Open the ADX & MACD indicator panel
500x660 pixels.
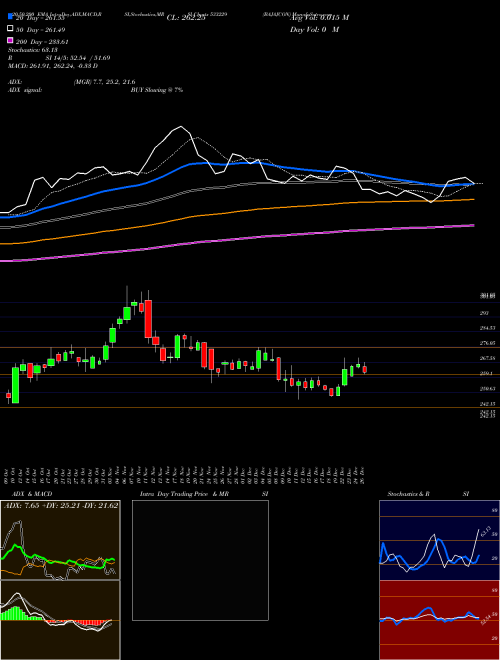pyautogui.click(x=60, y=540)
